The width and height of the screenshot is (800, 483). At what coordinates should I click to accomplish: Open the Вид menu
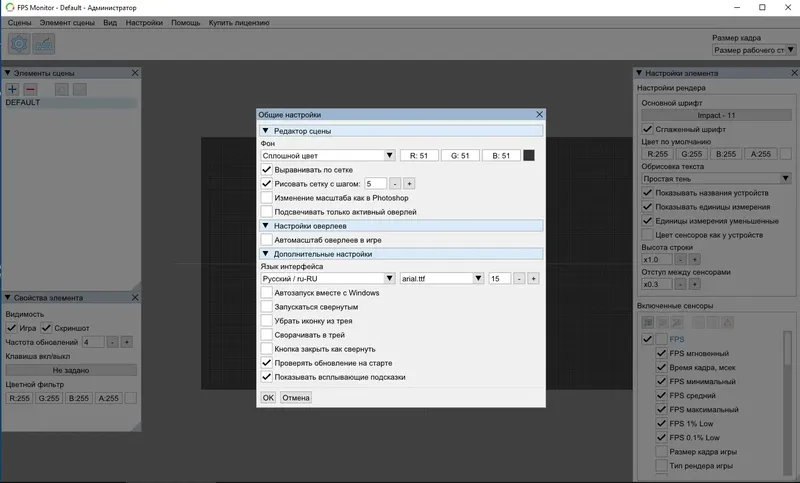coord(110,22)
